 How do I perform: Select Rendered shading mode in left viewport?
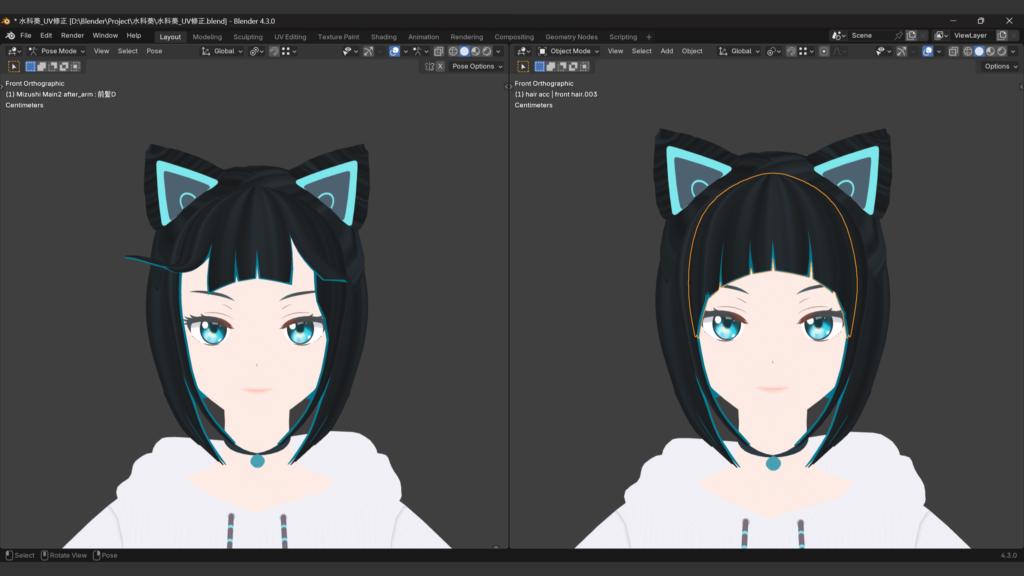point(487,51)
